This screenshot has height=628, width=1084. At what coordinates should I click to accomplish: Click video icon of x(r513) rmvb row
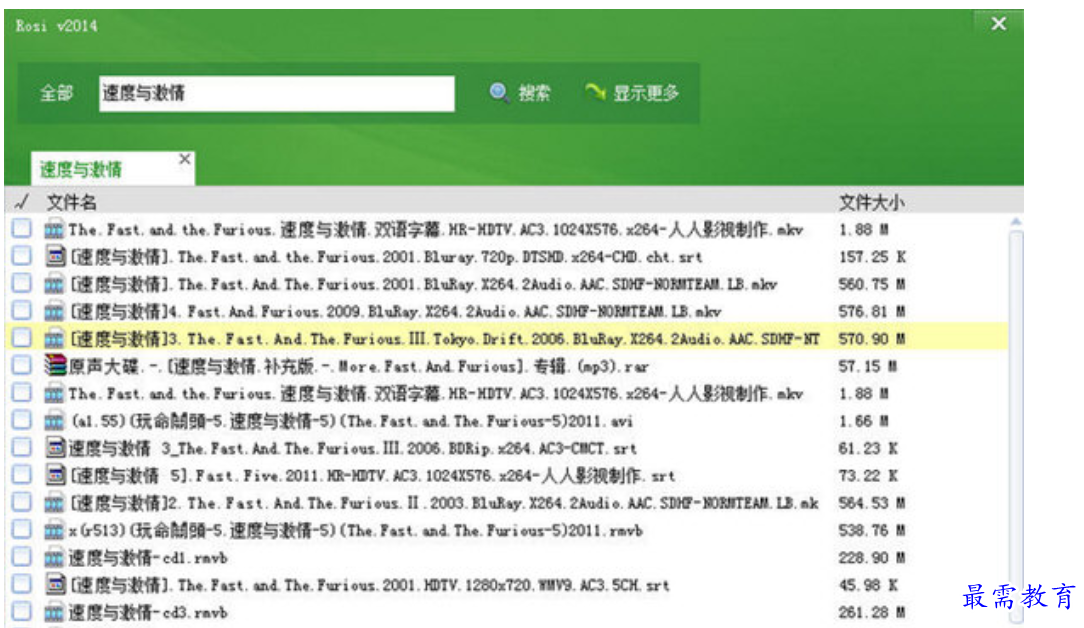click(x=55, y=530)
